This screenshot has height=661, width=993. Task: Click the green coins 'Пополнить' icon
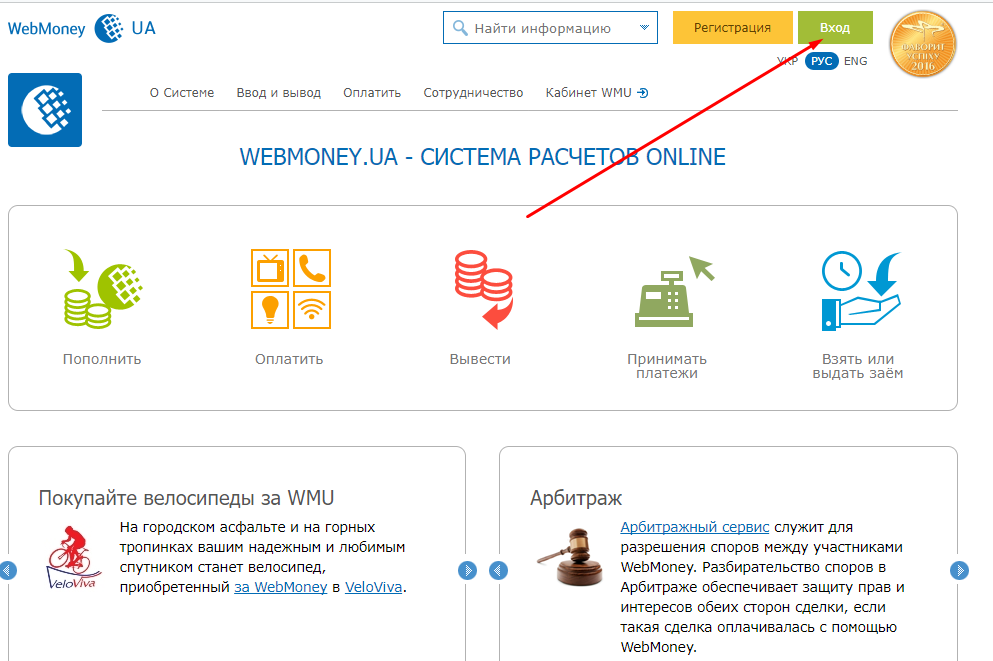click(x=103, y=289)
